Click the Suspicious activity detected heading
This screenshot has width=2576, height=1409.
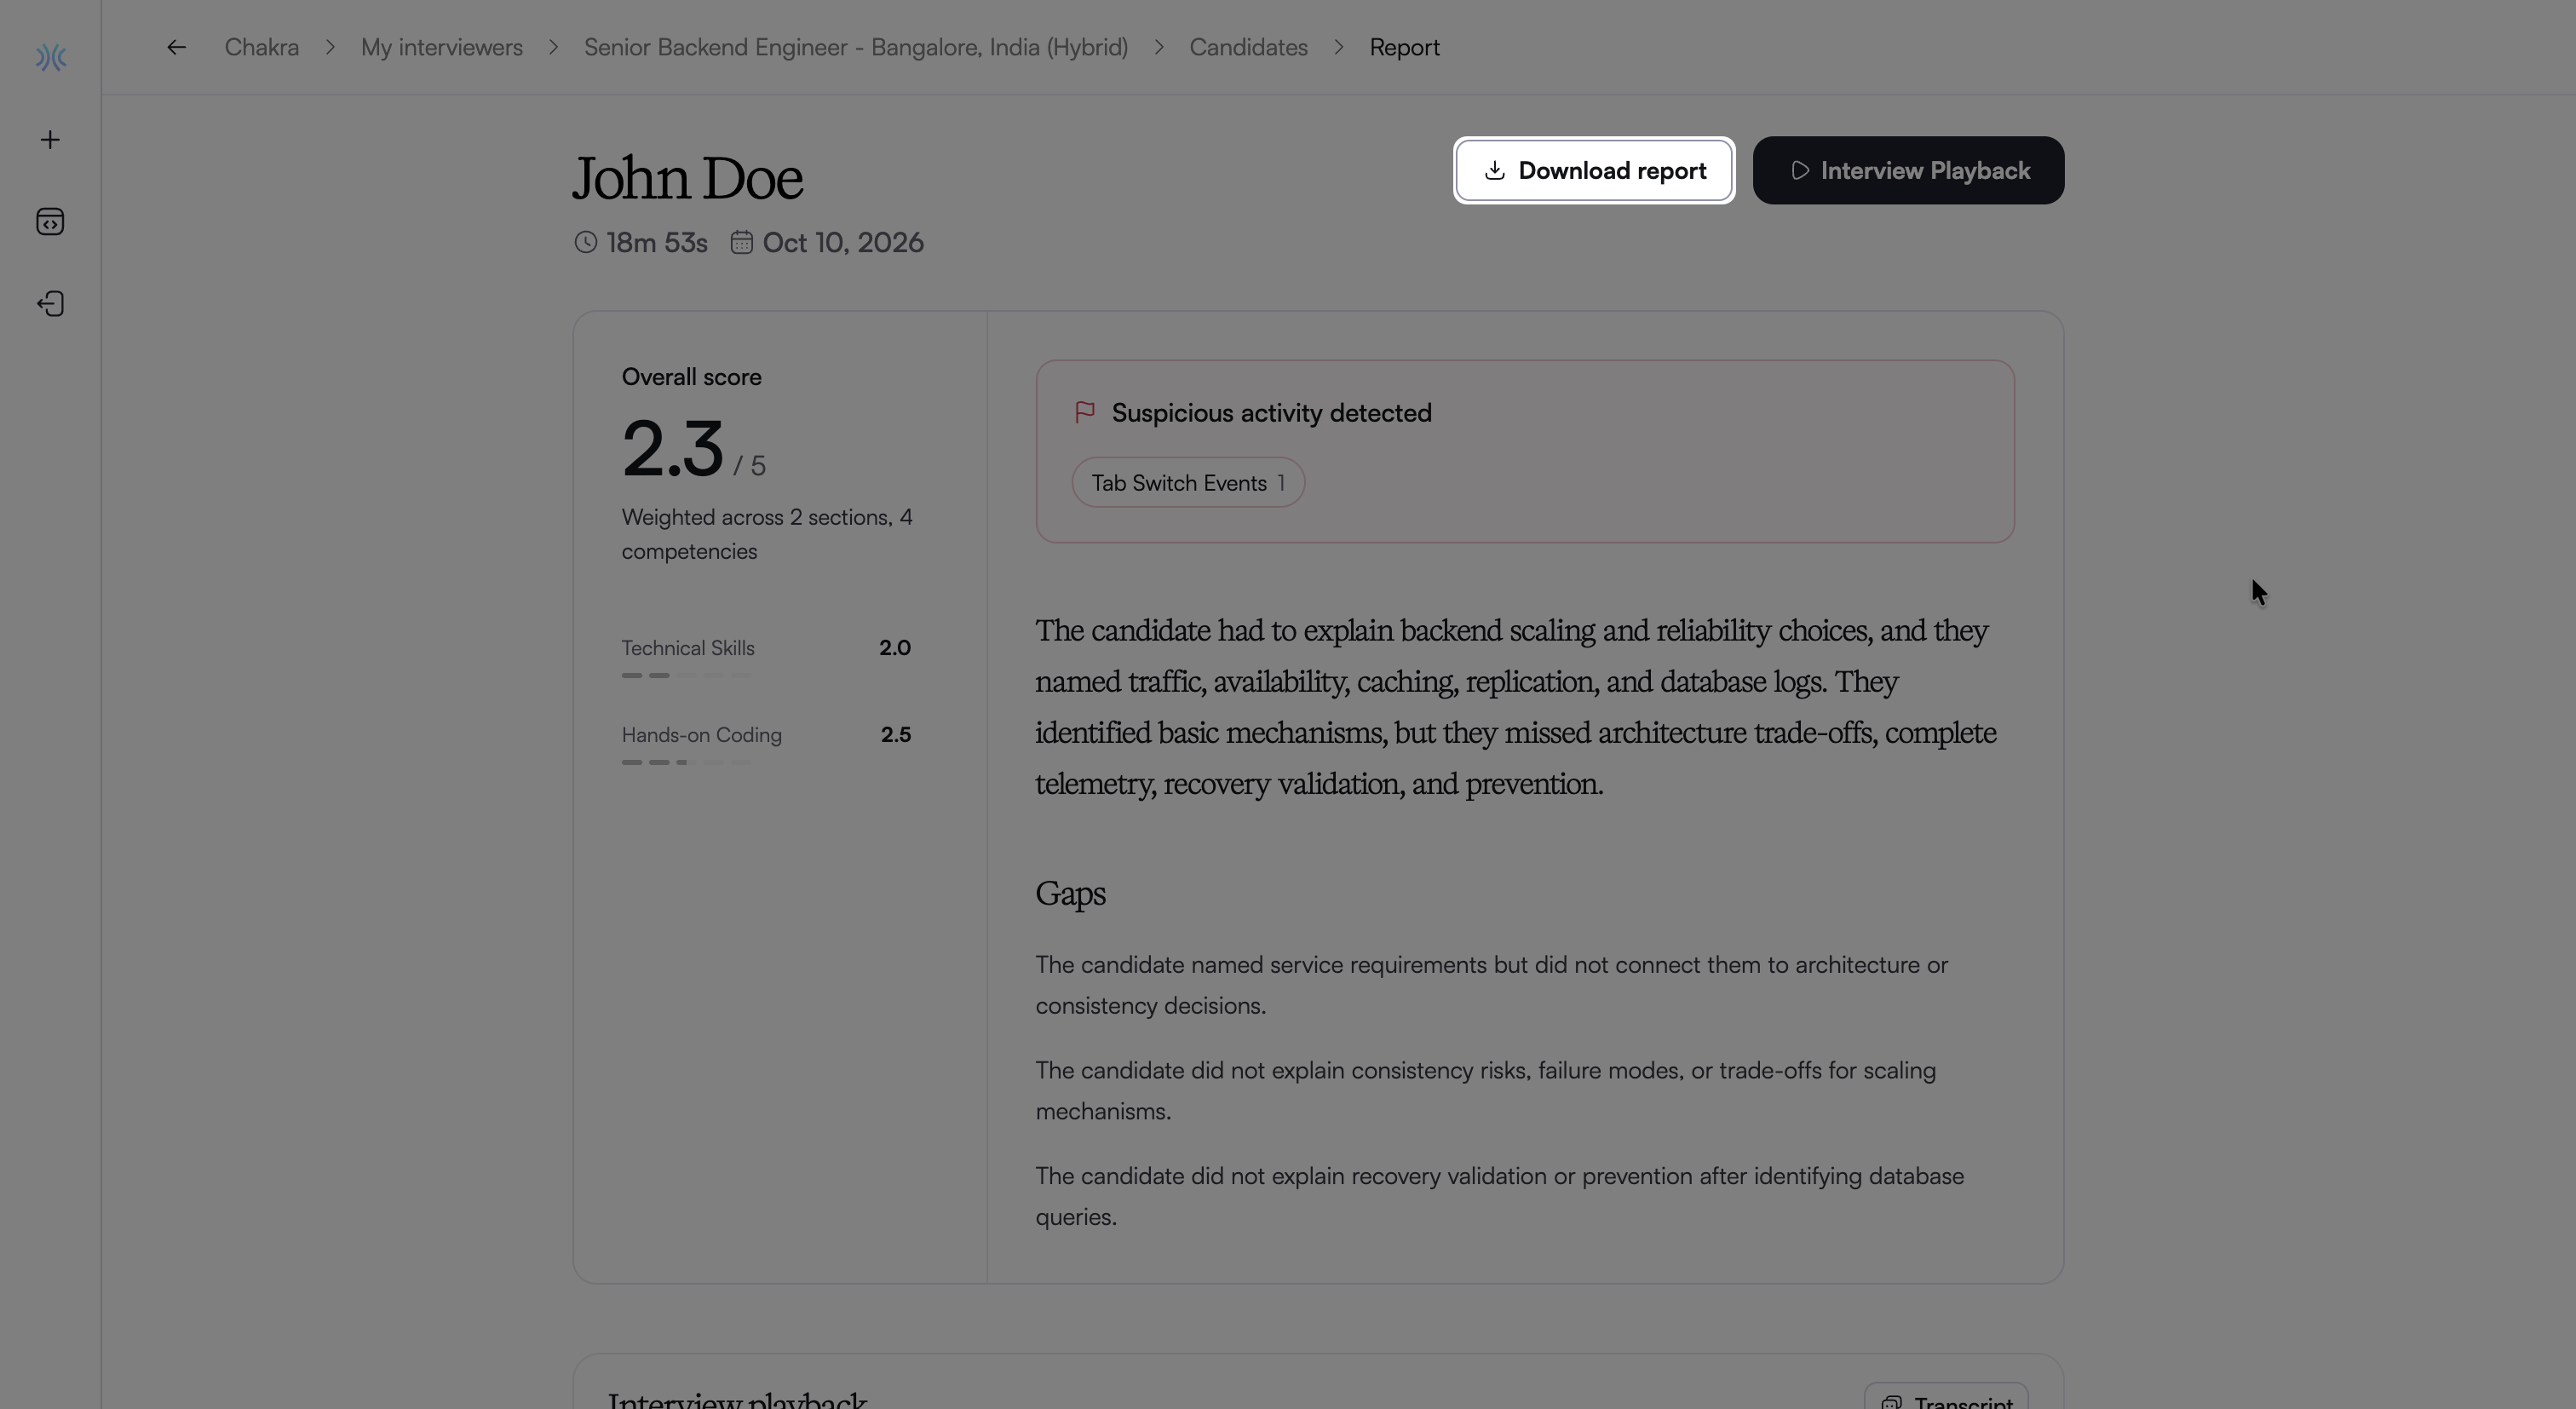1271,413
